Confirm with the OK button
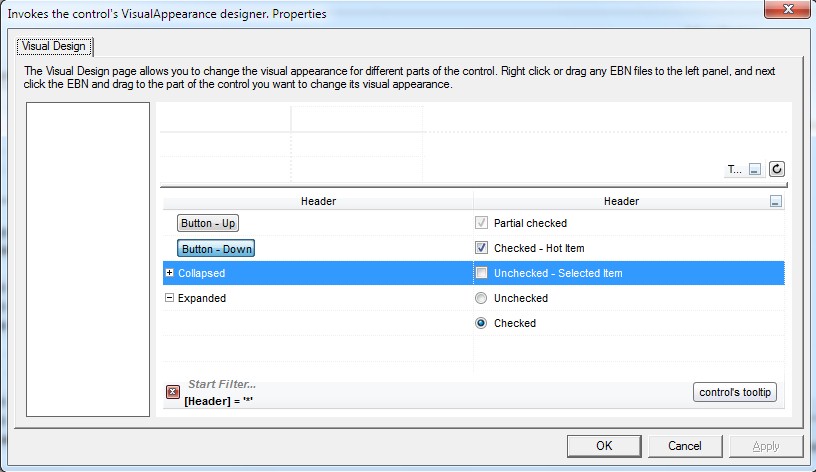 (x=604, y=445)
